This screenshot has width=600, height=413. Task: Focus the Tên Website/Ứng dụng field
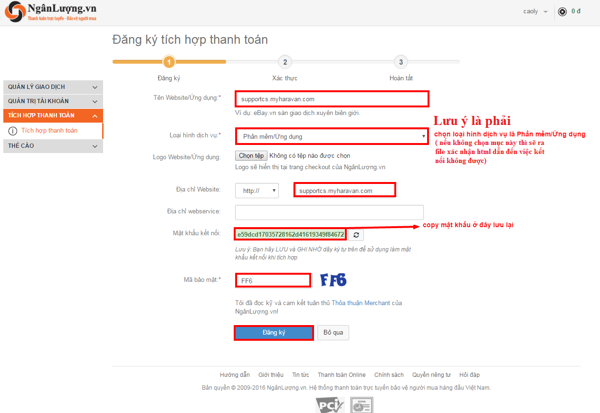click(332, 99)
